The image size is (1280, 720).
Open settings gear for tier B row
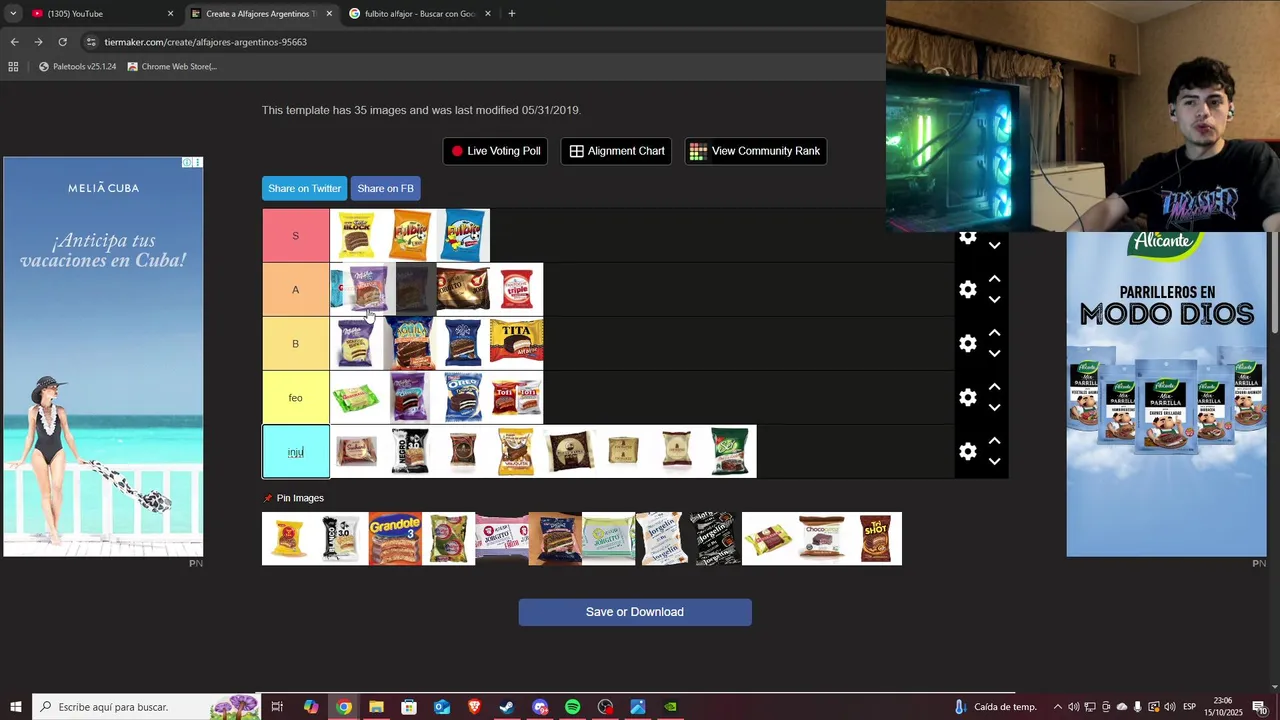[x=968, y=343]
